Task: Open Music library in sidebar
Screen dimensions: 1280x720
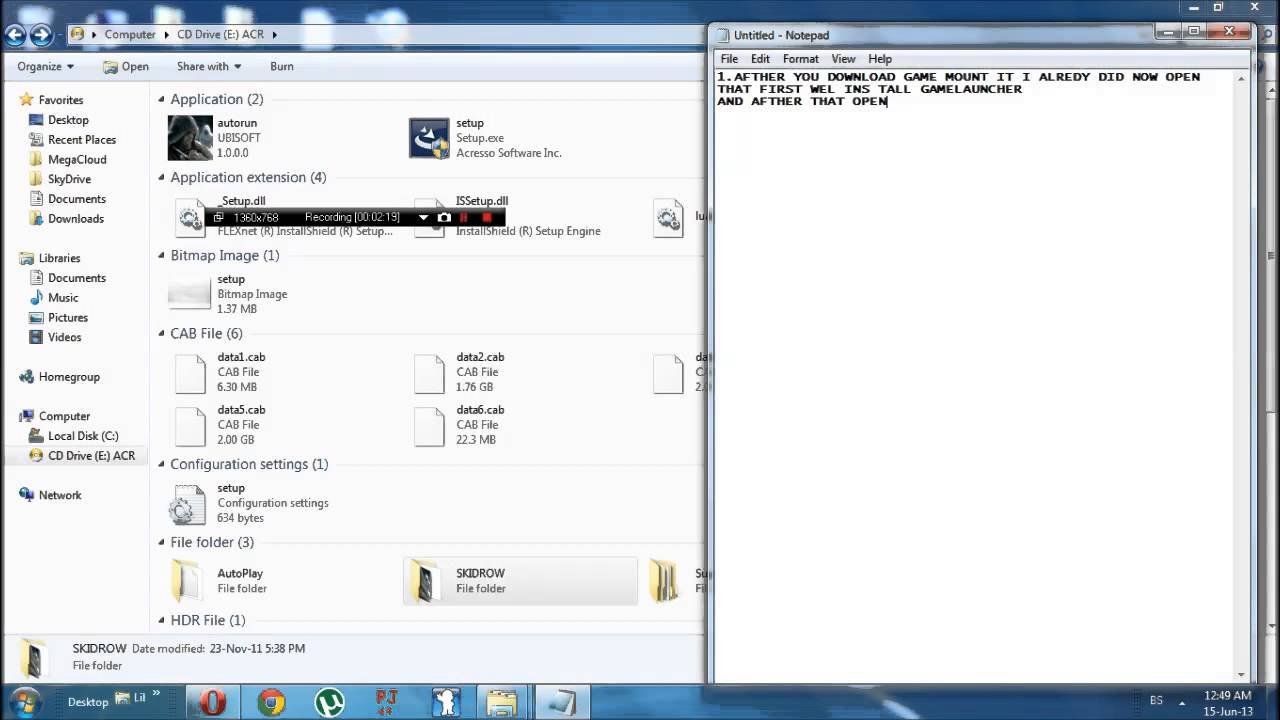Action: [63, 297]
